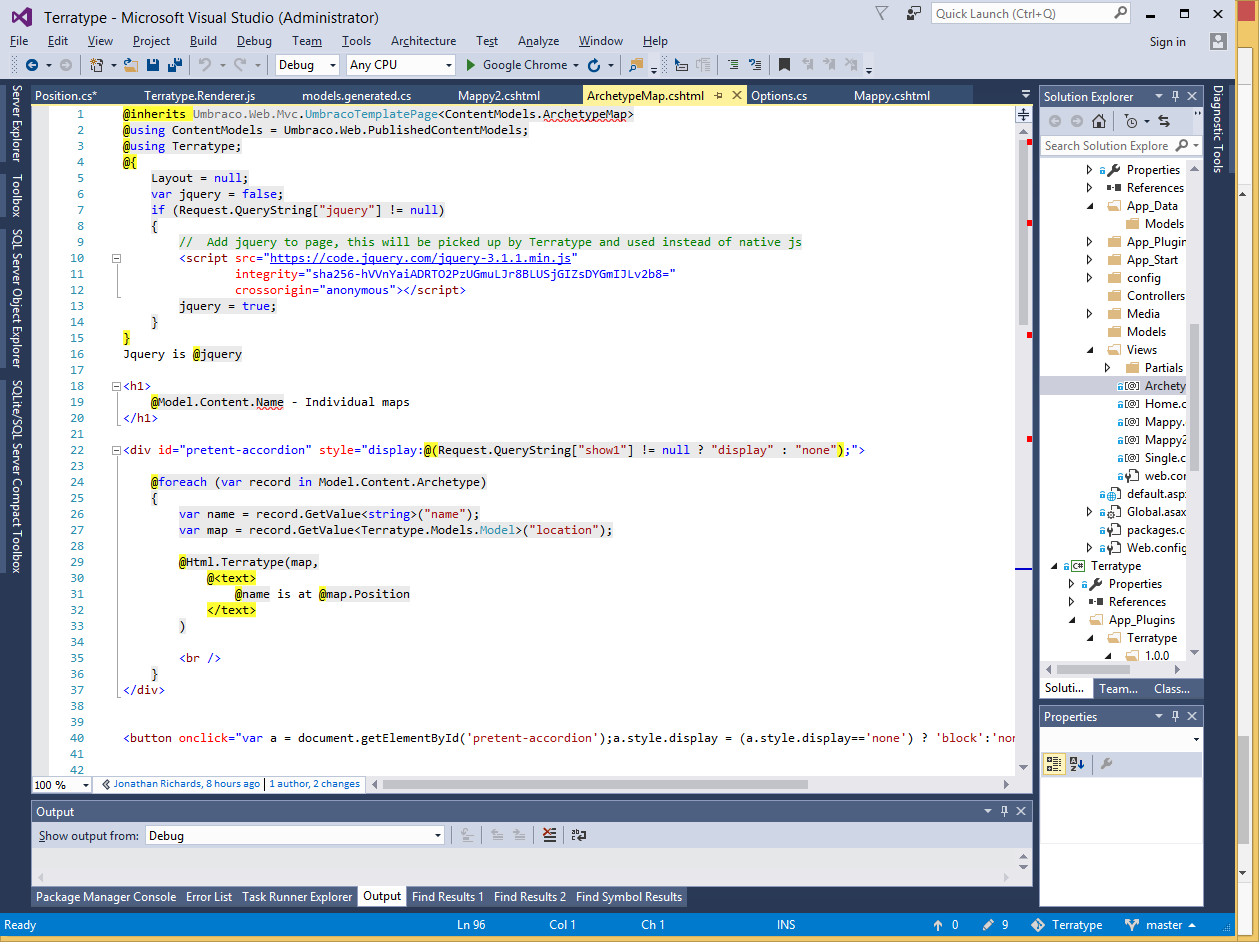This screenshot has width=1259, height=942.
Task: Pin the ArchetypeMap.cshtml tab
Action: pos(719,96)
